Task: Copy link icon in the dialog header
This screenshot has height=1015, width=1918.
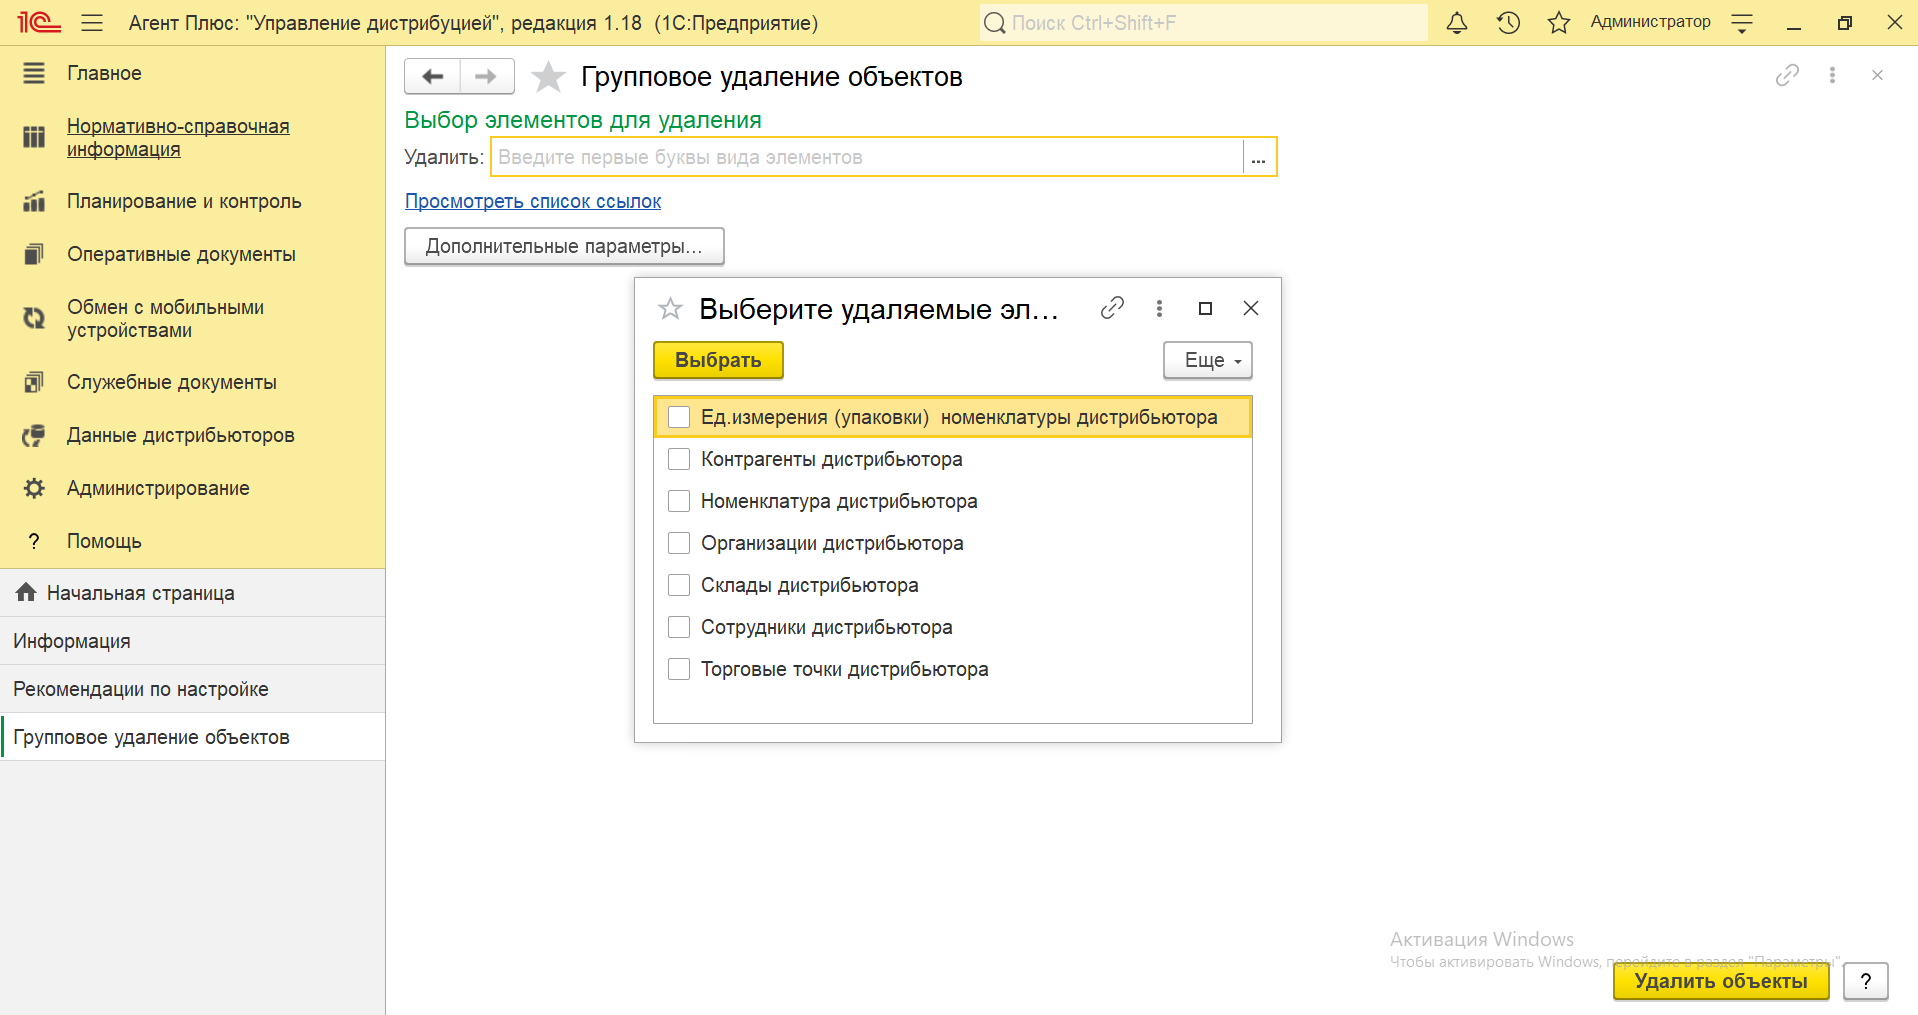Action: click(1112, 308)
